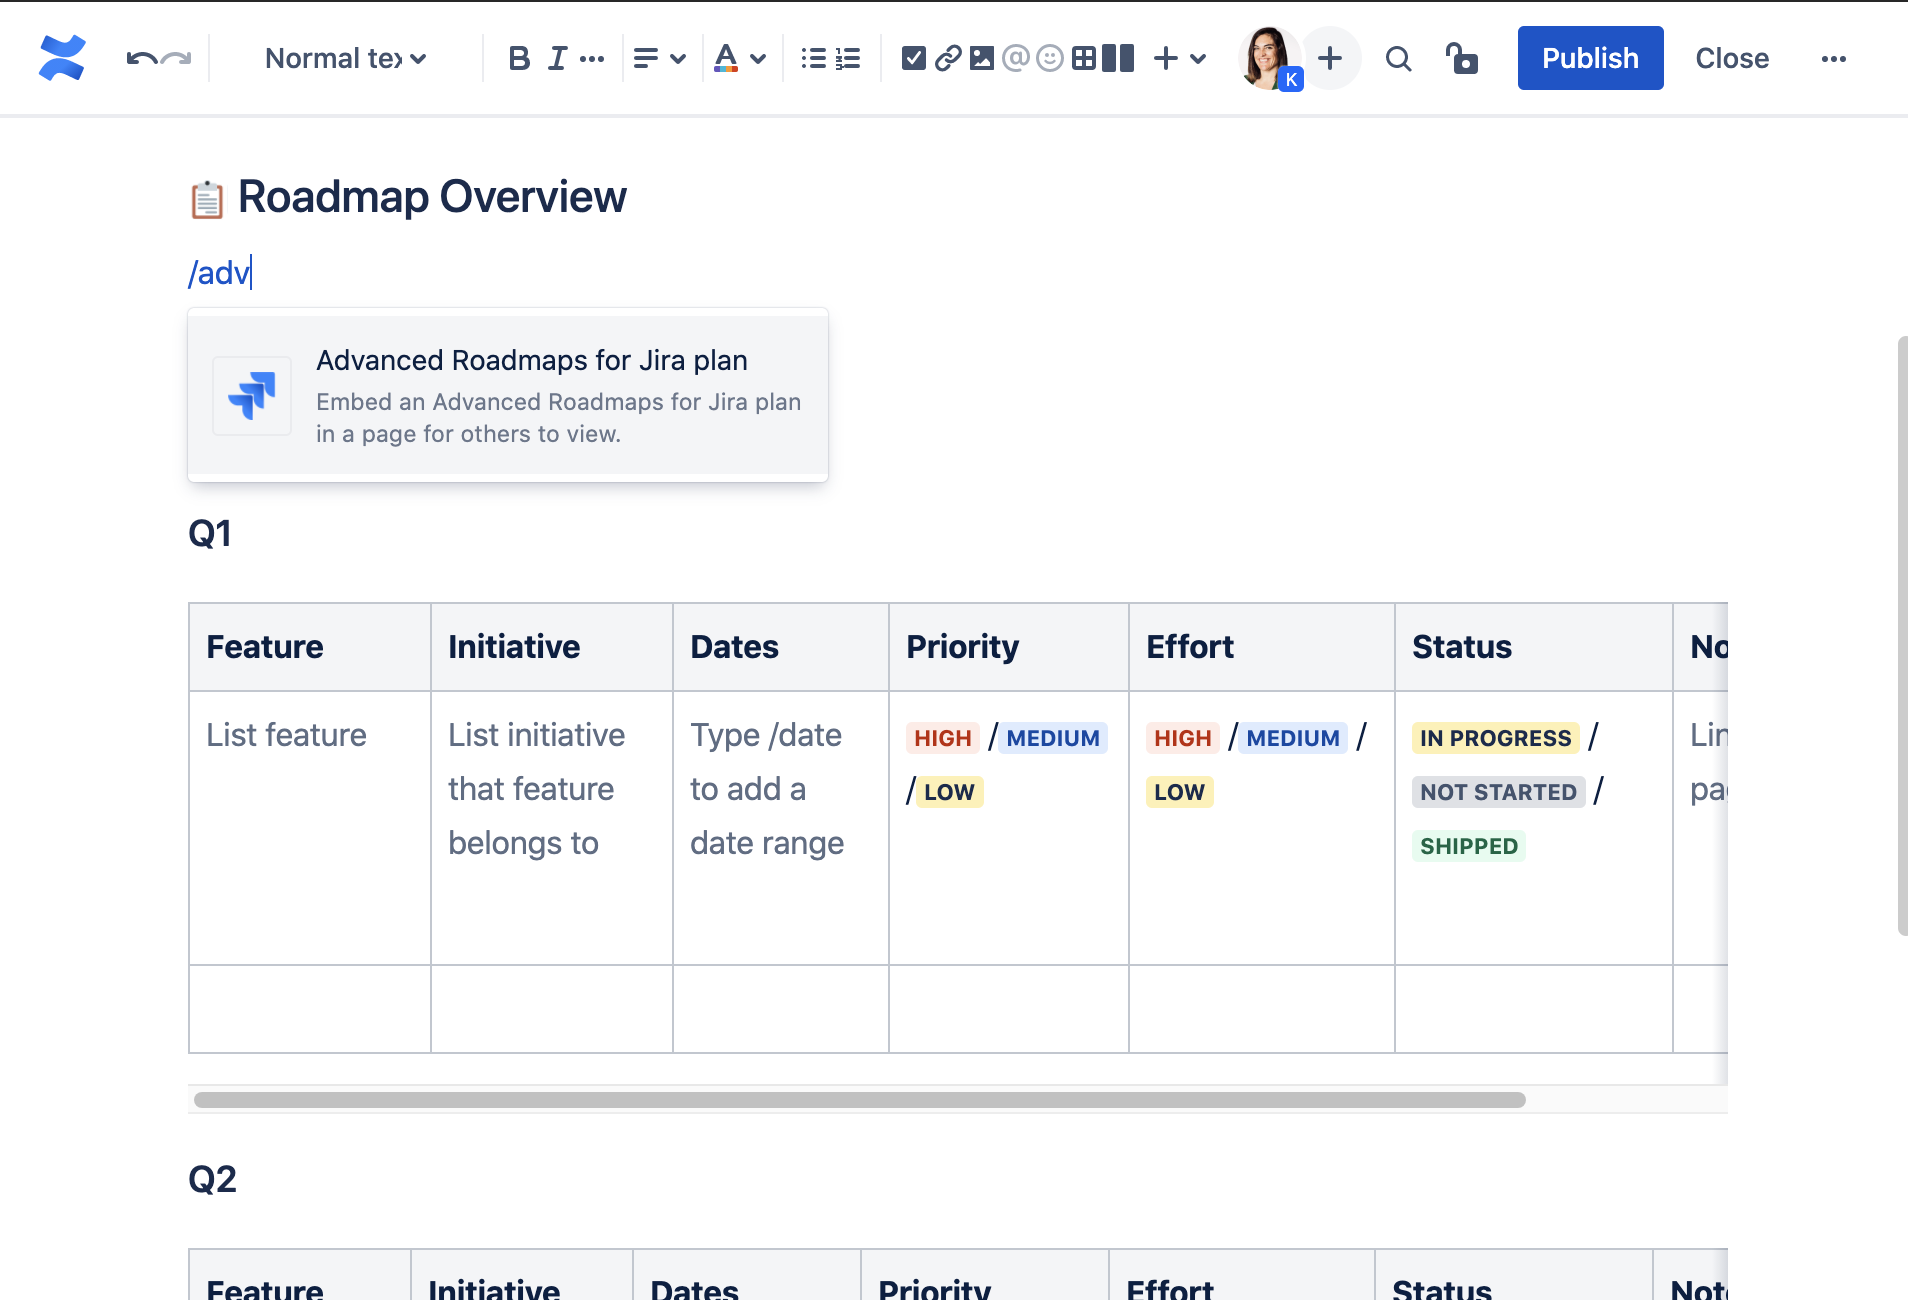Image resolution: width=1908 pixels, height=1300 pixels.
Task: Click the Q2 heading
Action: 212,1179
